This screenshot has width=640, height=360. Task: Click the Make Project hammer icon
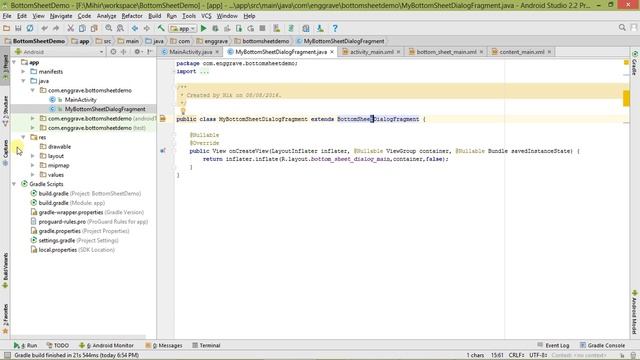pos(161,28)
